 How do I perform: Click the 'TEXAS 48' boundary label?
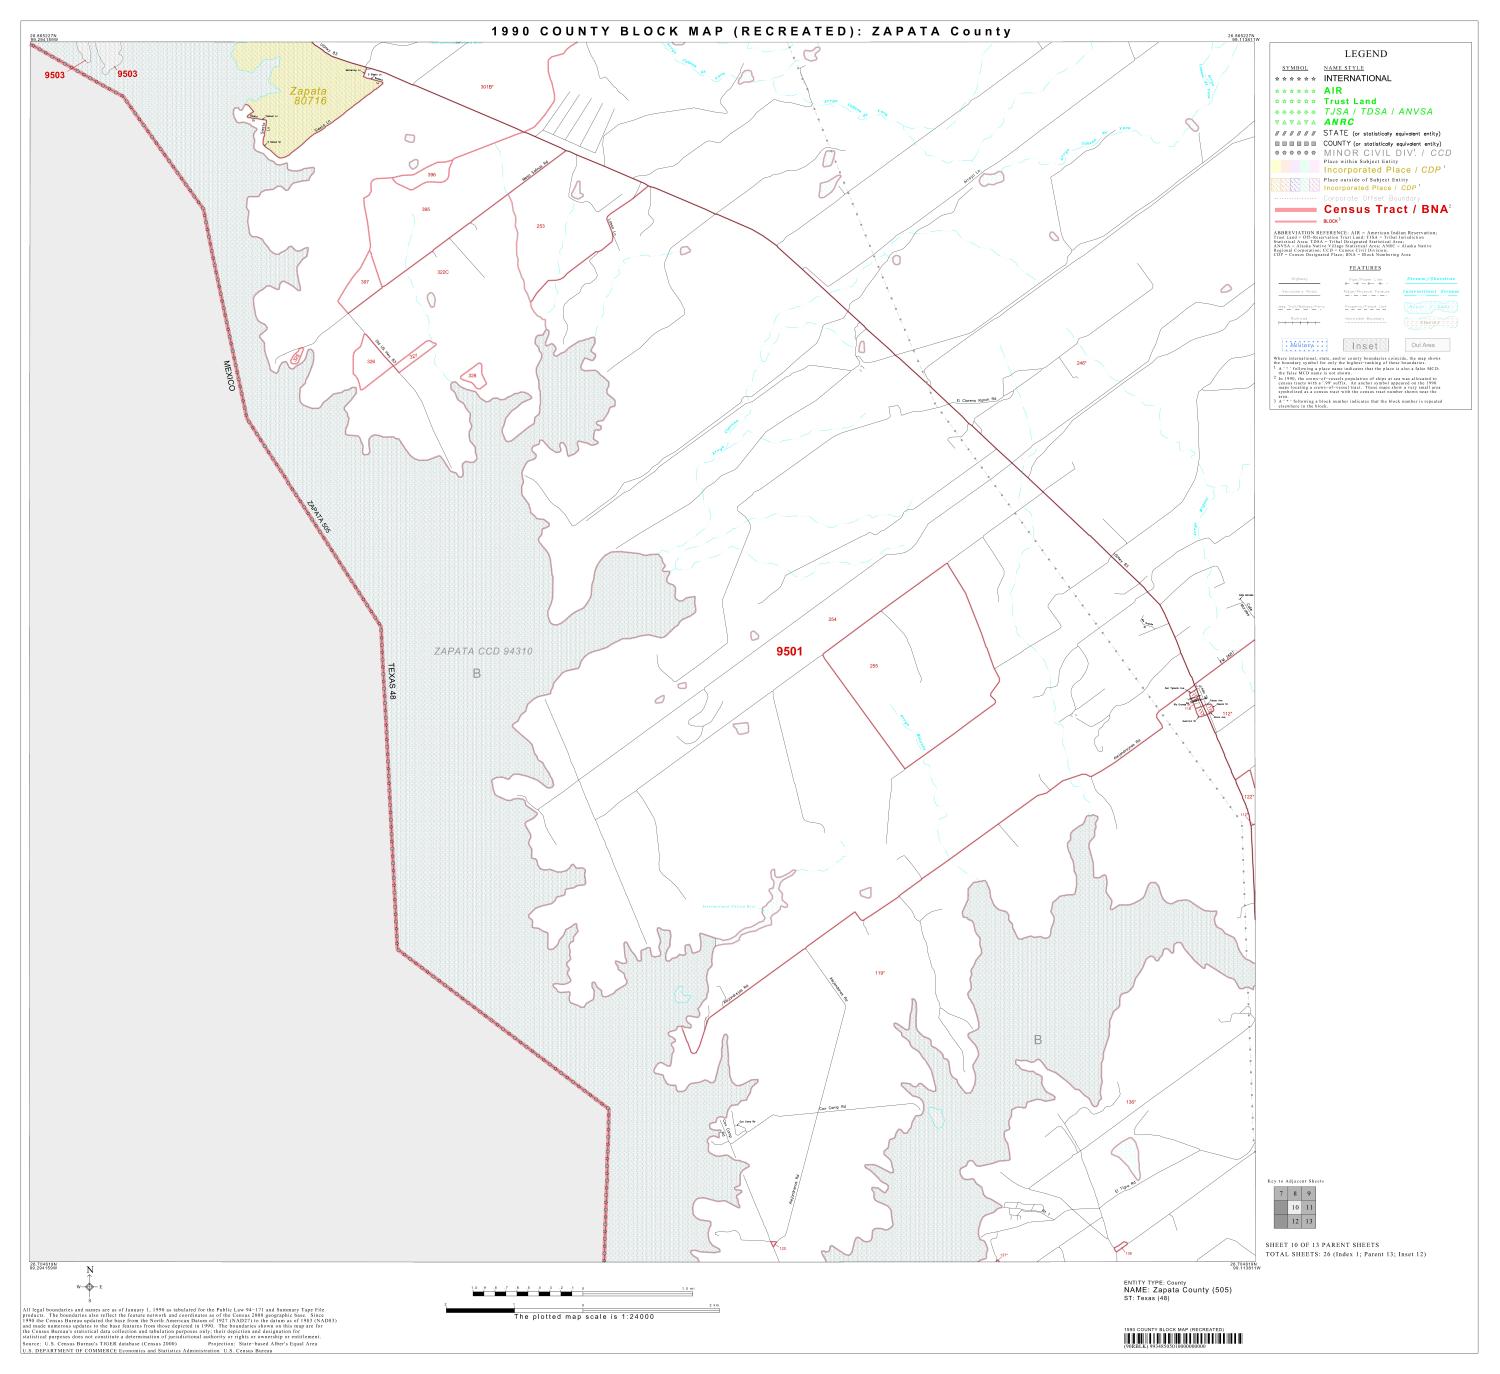[394, 680]
